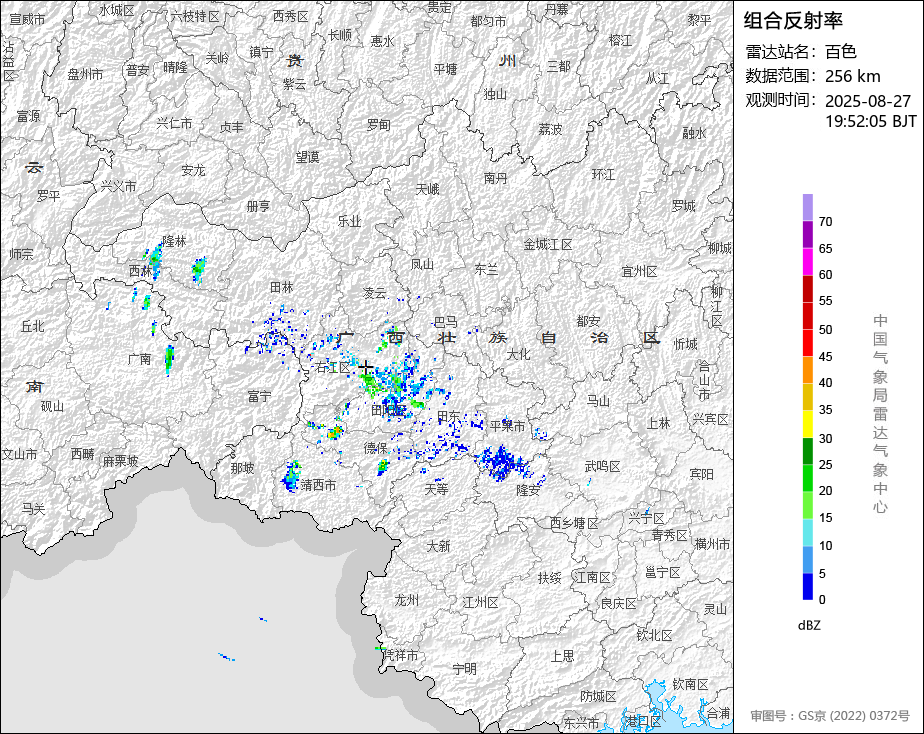The image size is (924, 734).
Task: Pick the deep blue 0–5 legend swatch
Action: click(807, 587)
